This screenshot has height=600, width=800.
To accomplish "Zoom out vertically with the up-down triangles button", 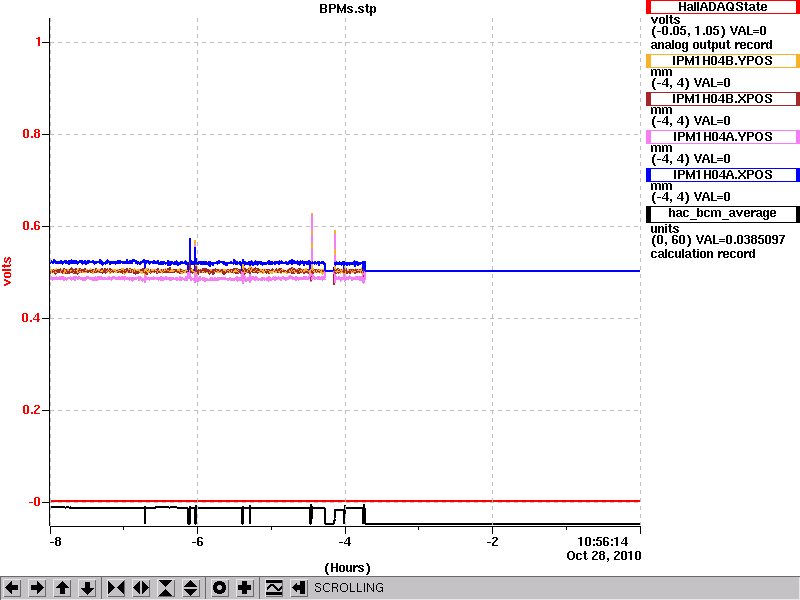I will coord(191,588).
